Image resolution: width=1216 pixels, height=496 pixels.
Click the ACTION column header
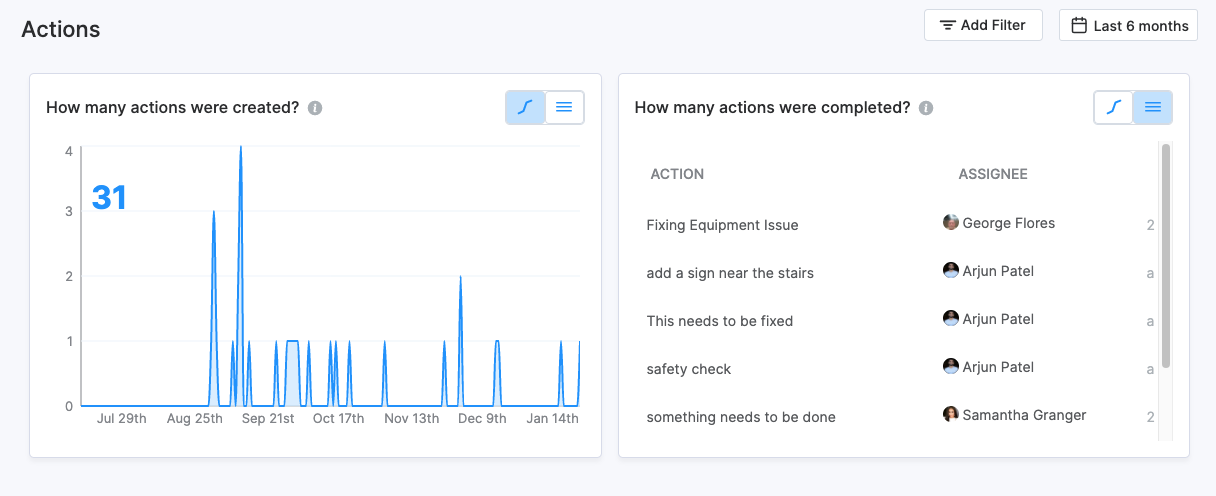[677, 174]
